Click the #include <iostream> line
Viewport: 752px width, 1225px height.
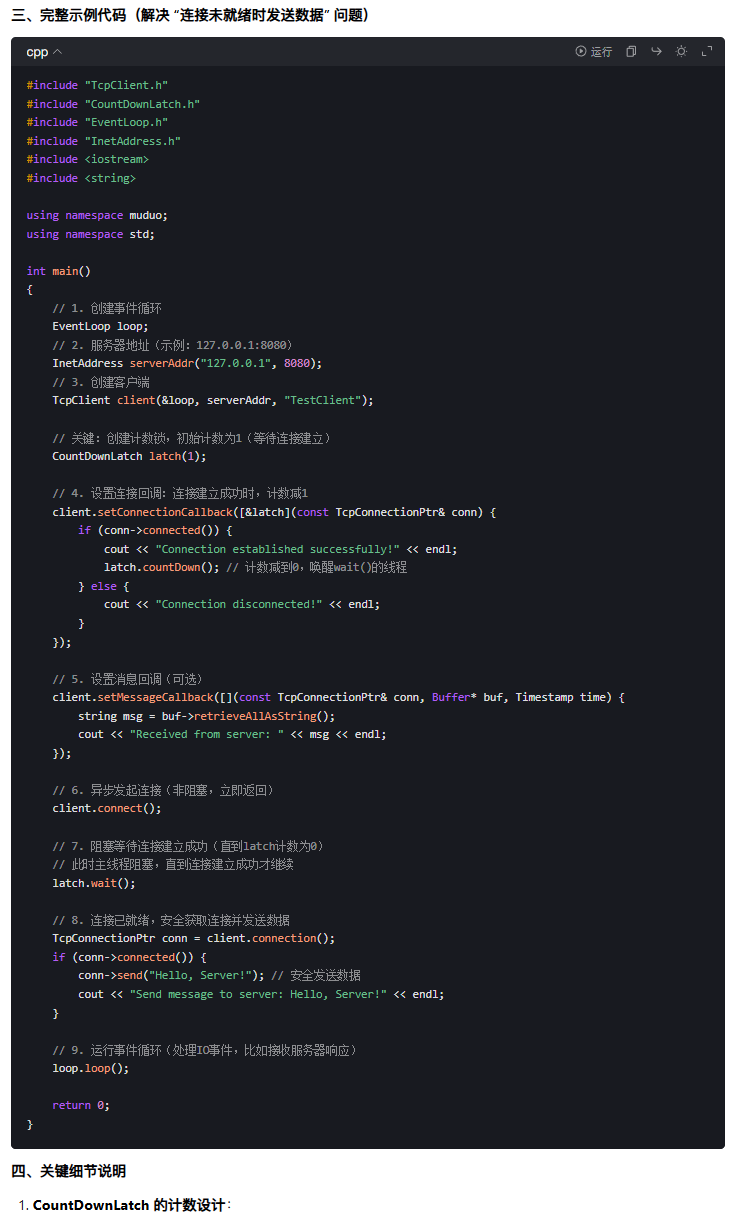(87, 159)
